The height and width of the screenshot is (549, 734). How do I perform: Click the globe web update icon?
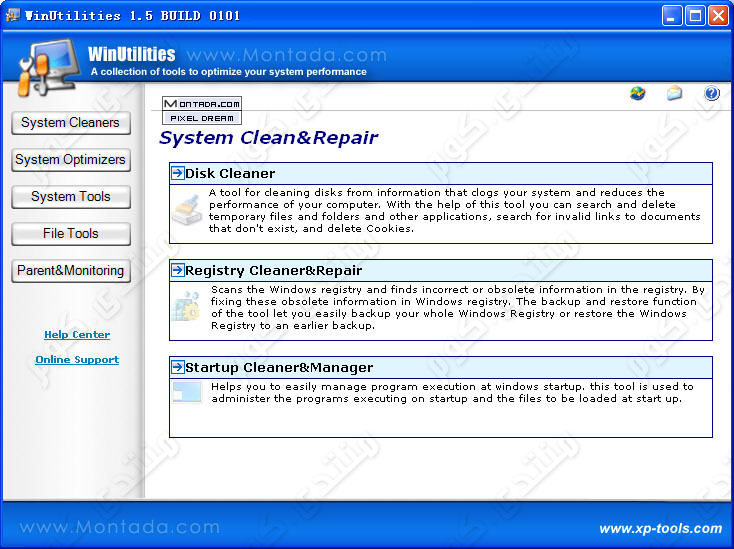[x=638, y=94]
